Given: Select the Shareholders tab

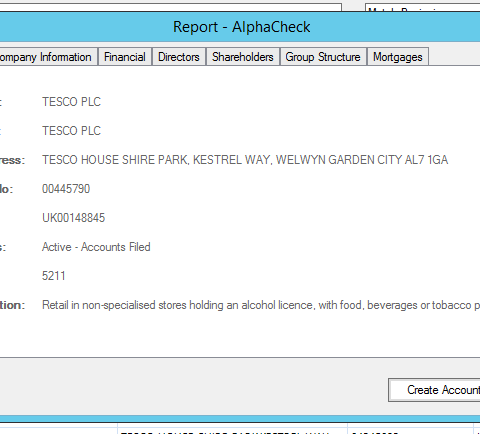Looking at the screenshot, I should pos(243,57).
